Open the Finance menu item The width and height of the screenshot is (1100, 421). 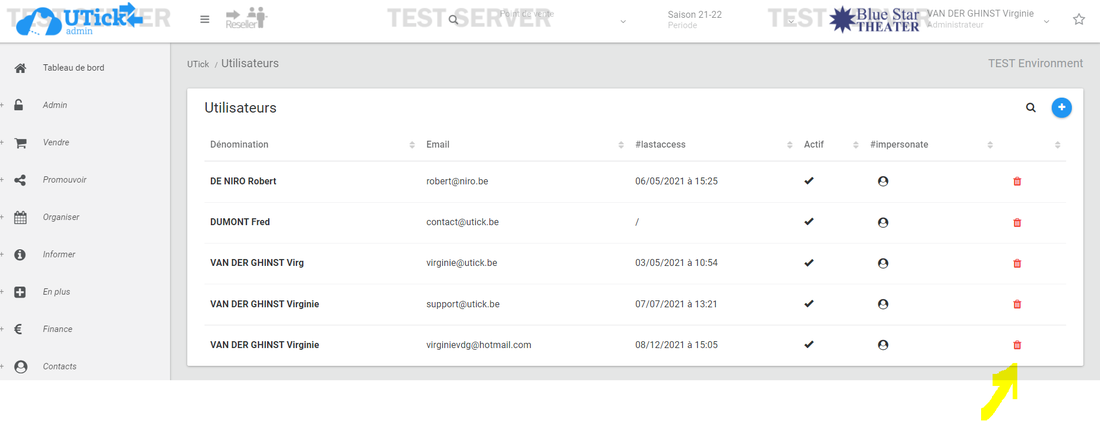(57, 329)
